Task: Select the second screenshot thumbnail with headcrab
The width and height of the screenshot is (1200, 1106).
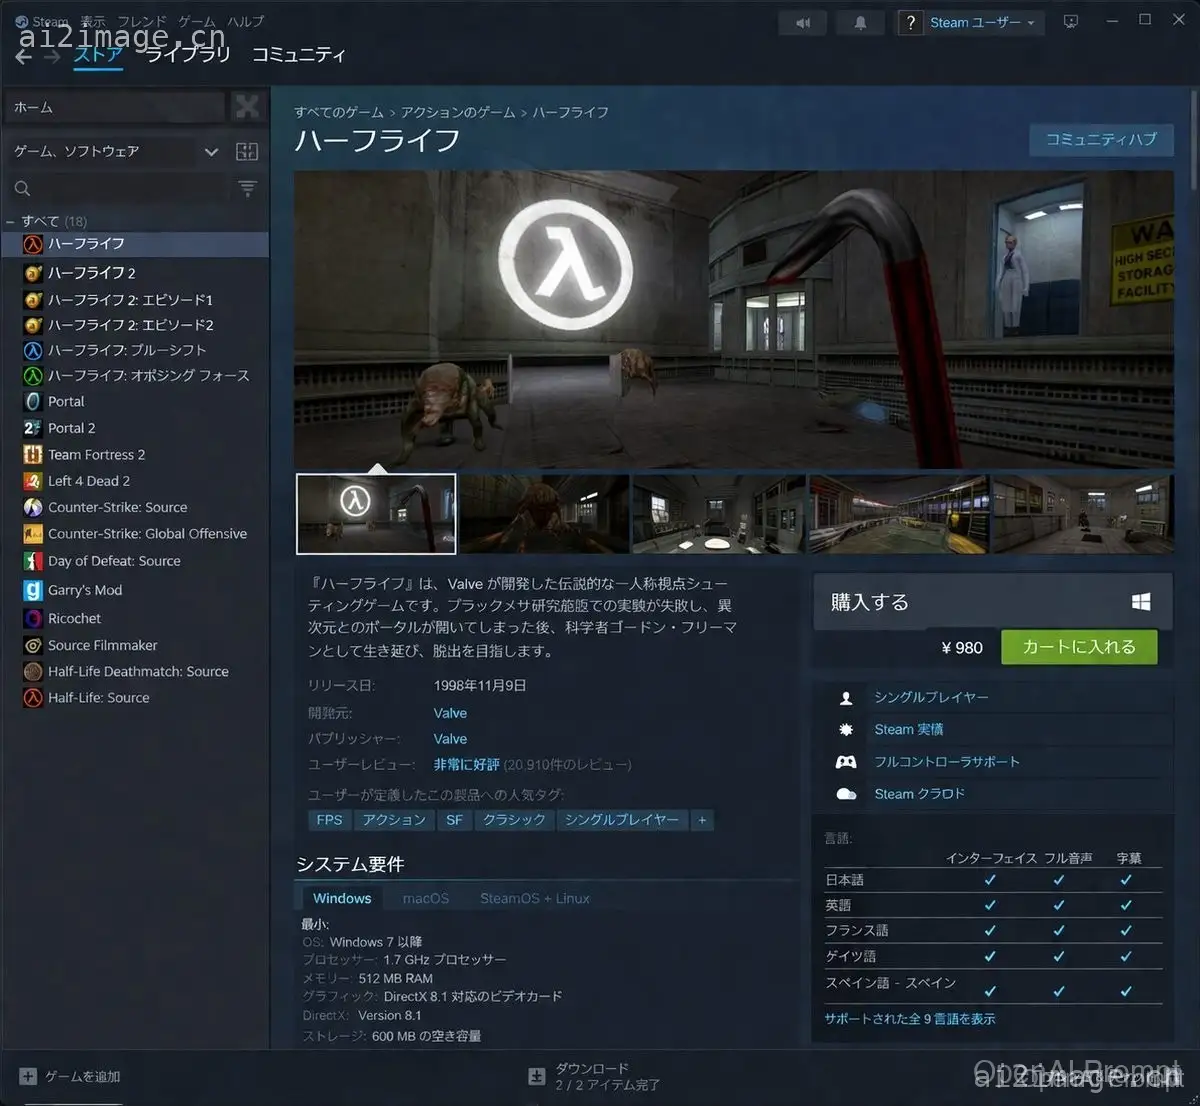Action: tap(545, 514)
